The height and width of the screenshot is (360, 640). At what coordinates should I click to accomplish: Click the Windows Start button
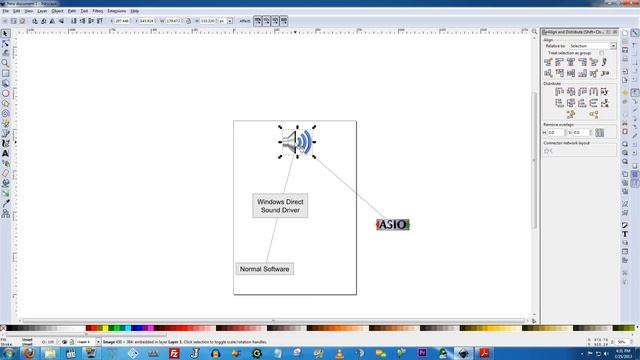tap(9, 353)
